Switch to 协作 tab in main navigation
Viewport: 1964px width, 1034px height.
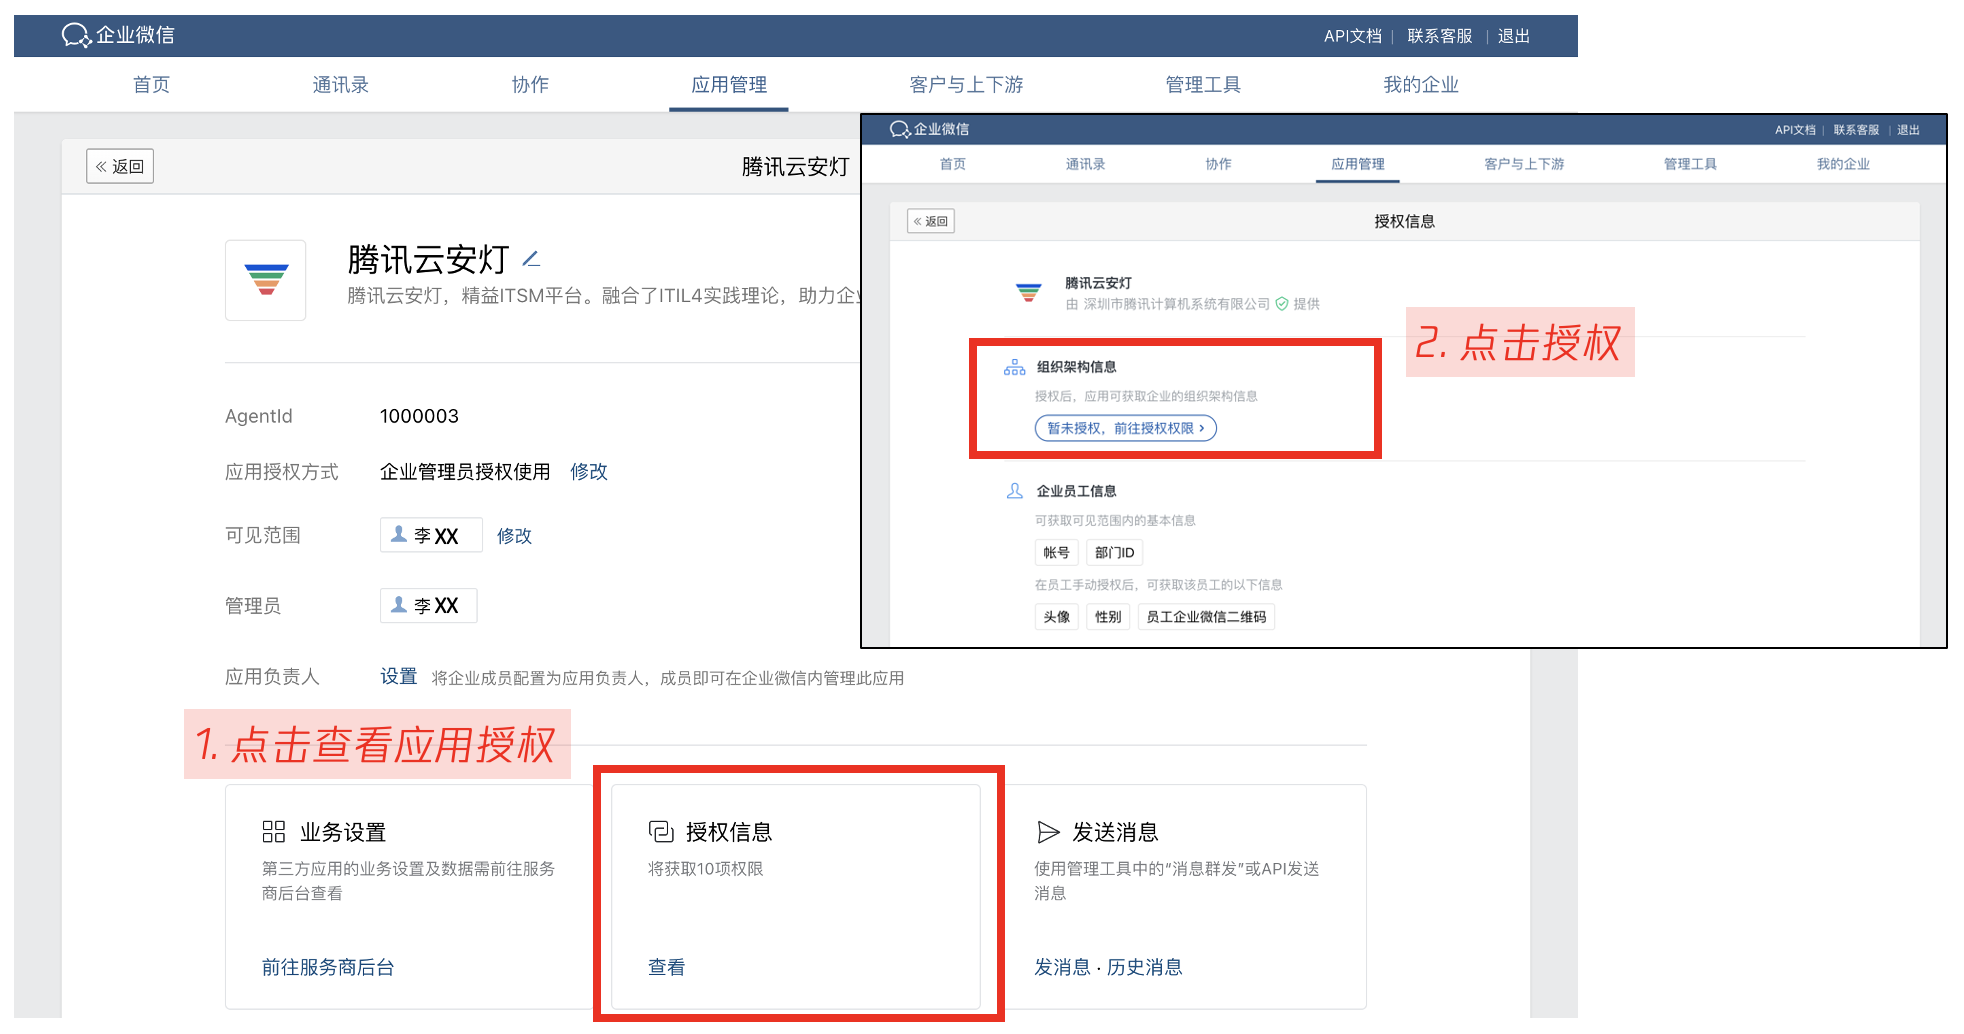point(530,85)
